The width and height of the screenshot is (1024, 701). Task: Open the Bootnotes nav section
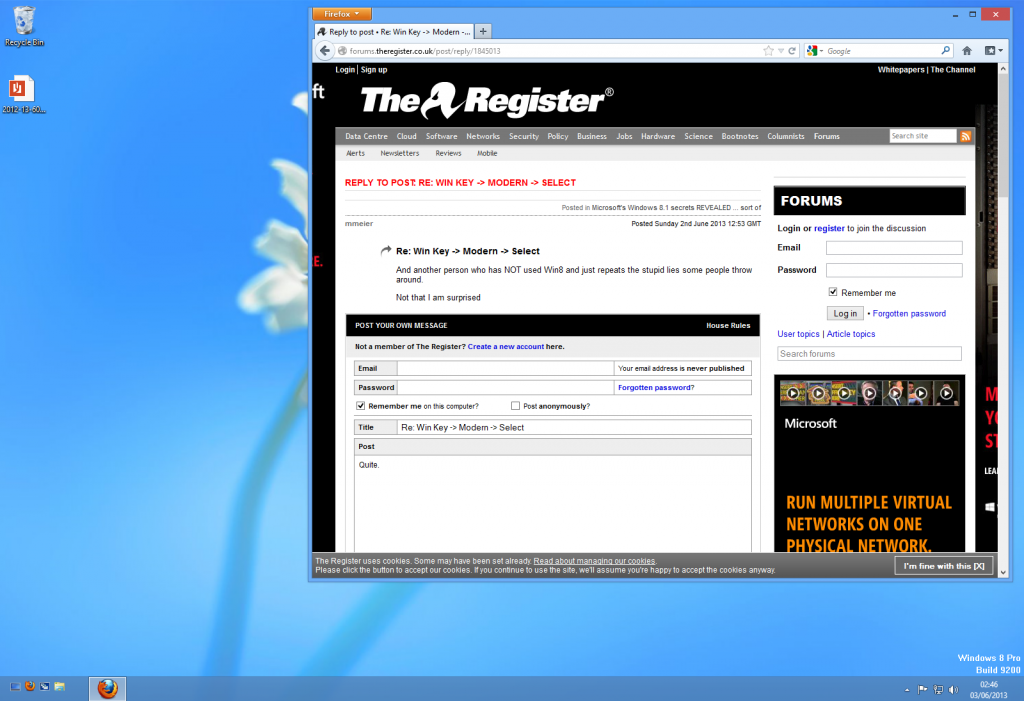click(740, 136)
